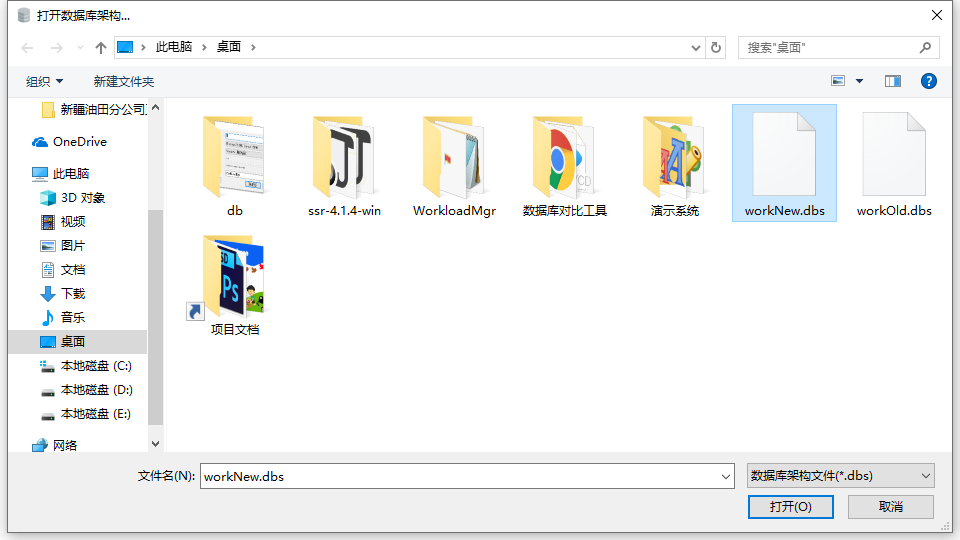Toggle the preview pane icon
Viewport: 960px width, 540px height.
pyautogui.click(x=892, y=81)
